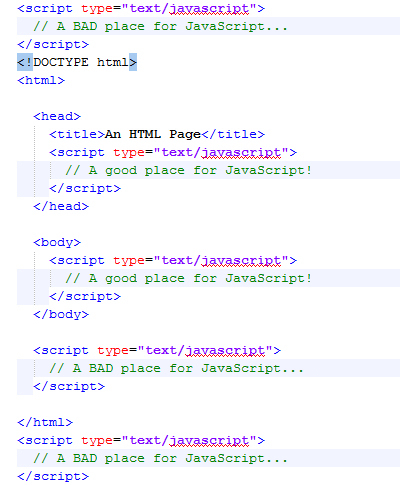400x485 pixels.
Task: Click the closing '</body>' tag
Action: pos(61,314)
